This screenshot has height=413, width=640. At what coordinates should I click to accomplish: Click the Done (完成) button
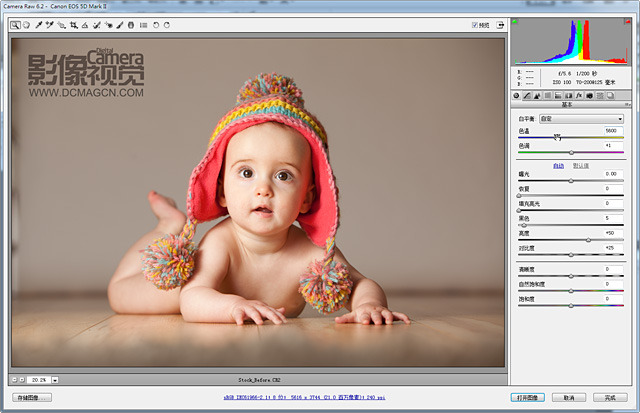pyautogui.click(x=610, y=397)
